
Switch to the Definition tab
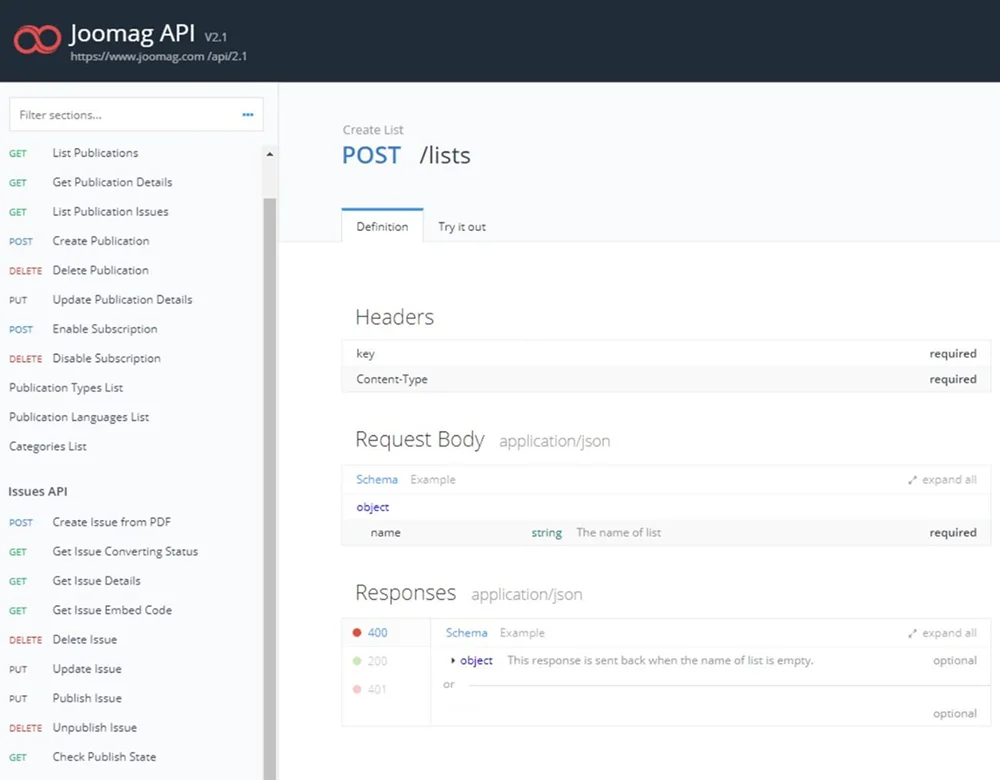(x=382, y=226)
